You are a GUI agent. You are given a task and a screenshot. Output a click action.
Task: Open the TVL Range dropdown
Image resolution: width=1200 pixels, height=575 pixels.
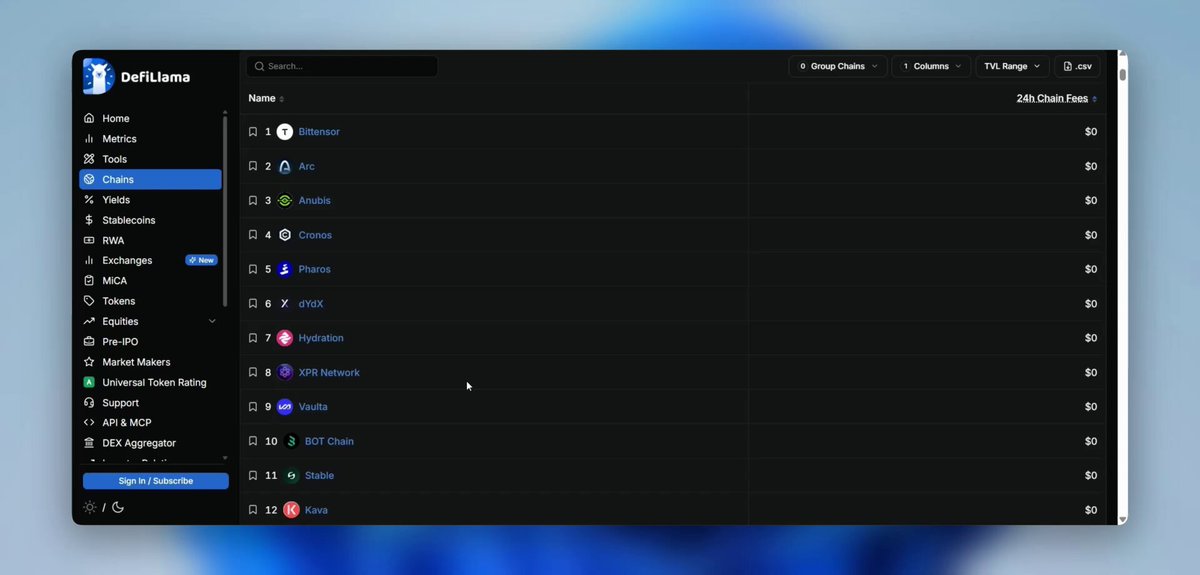pos(1011,66)
